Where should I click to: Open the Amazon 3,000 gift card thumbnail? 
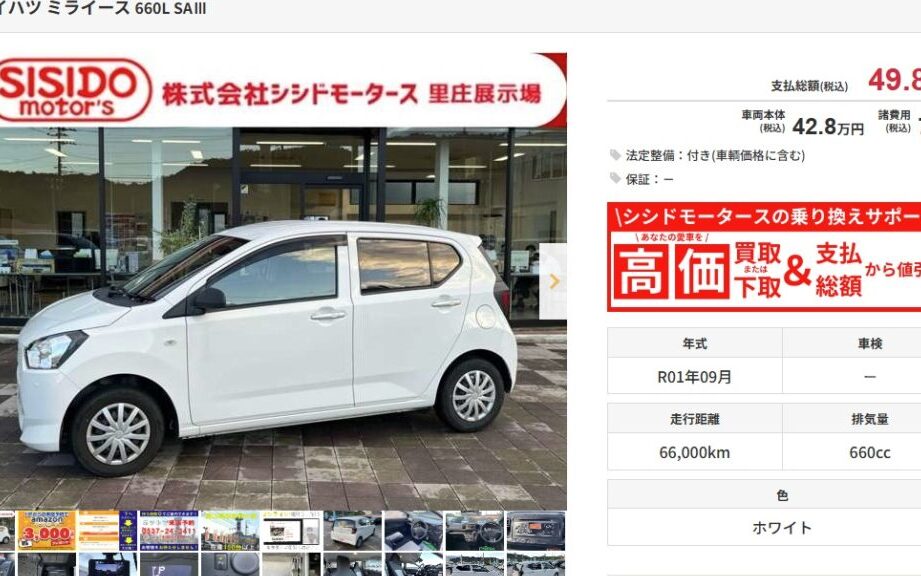[46, 531]
